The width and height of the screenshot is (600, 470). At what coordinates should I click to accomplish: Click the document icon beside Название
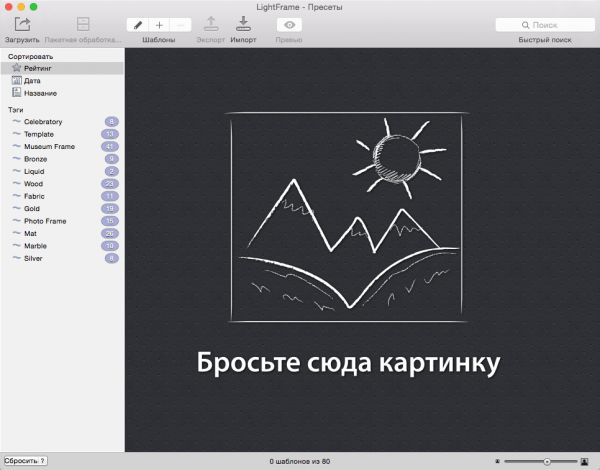pos(16,93)
